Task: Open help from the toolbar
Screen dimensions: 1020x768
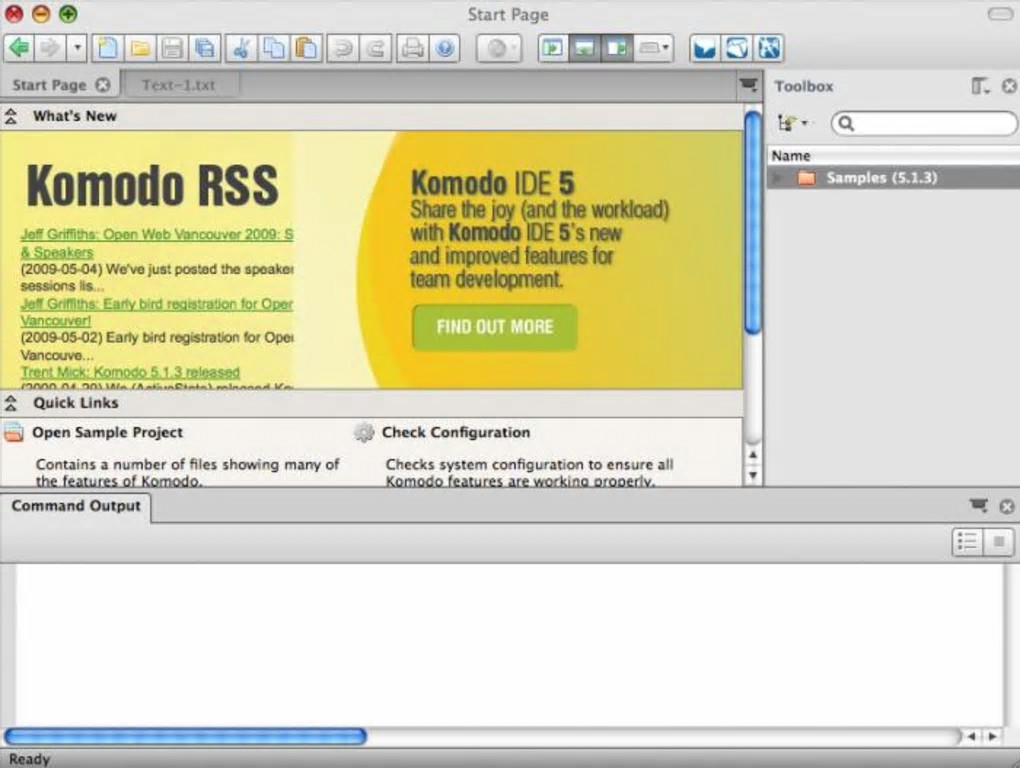Action: (445, 48)
